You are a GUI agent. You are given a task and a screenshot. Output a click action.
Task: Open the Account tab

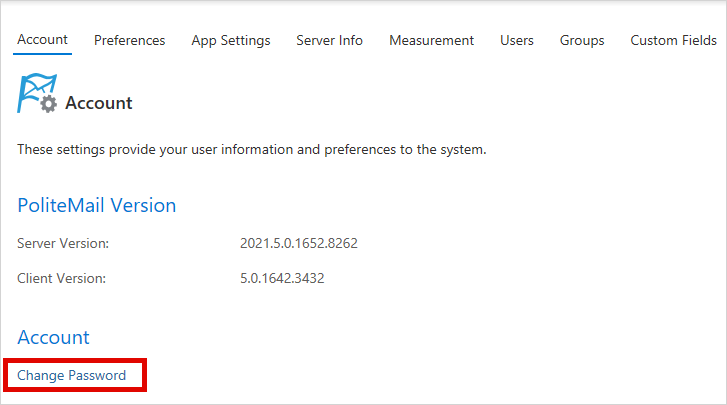42,40
